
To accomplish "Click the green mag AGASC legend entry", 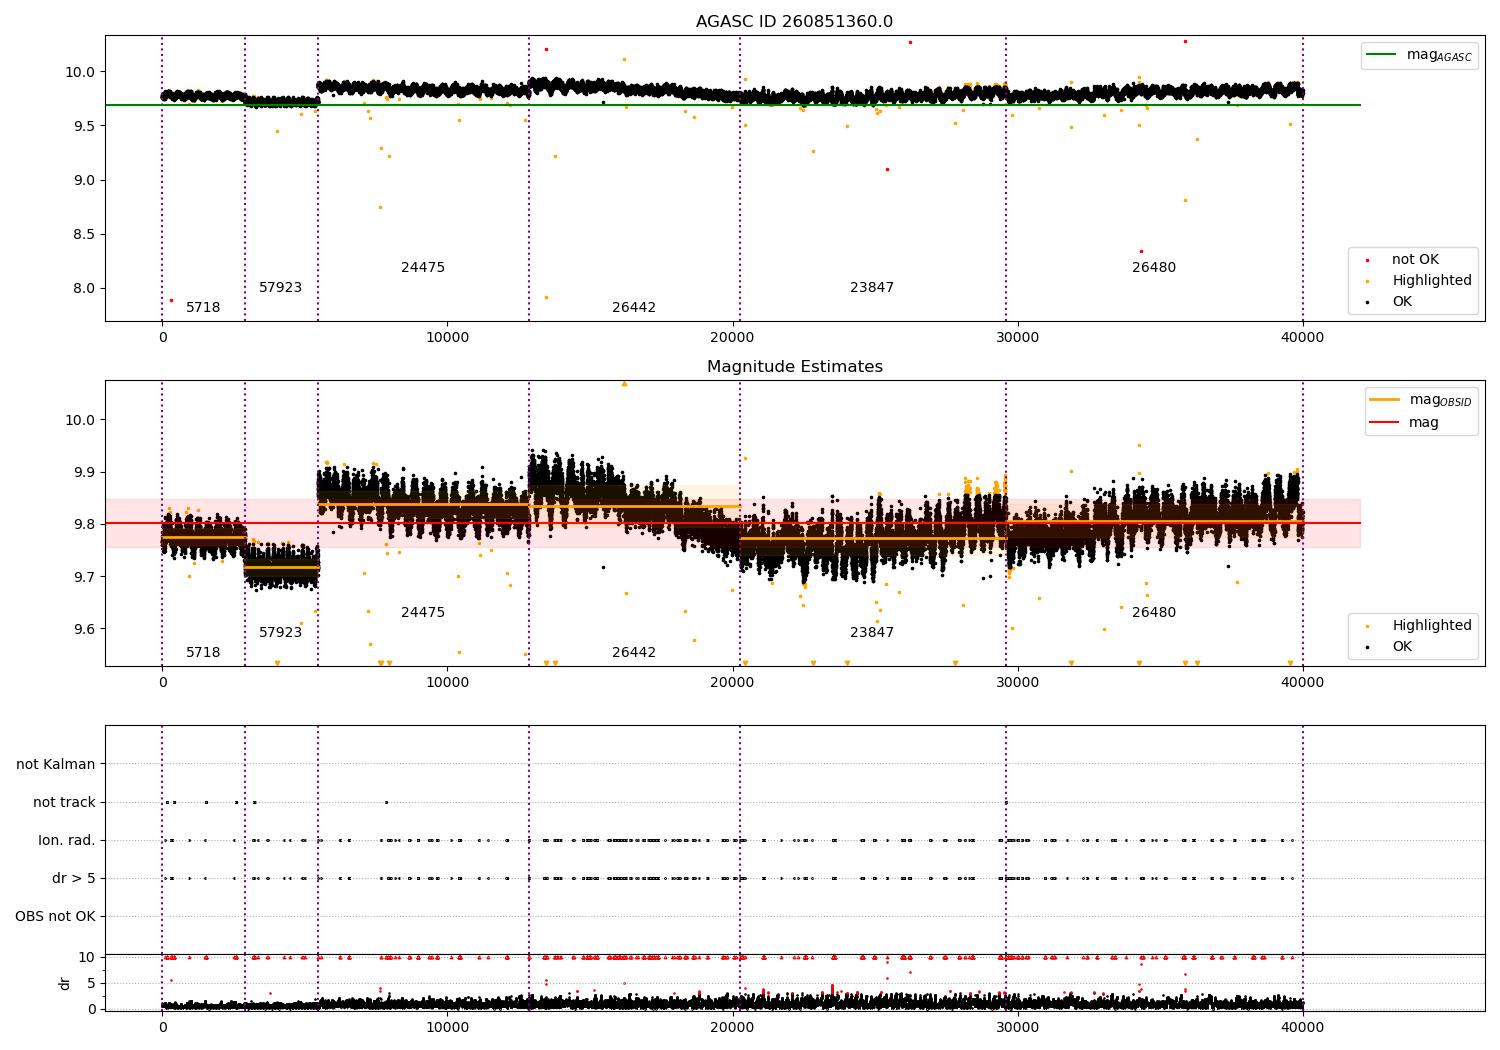I will click(1419, 55).
